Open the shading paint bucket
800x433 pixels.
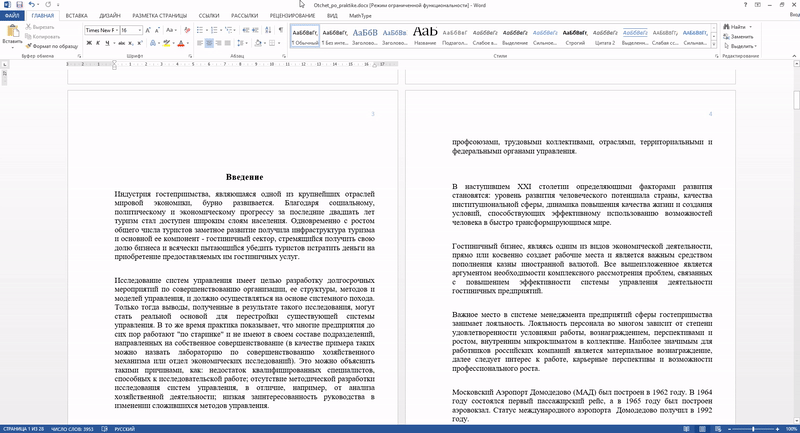point(258,43)
